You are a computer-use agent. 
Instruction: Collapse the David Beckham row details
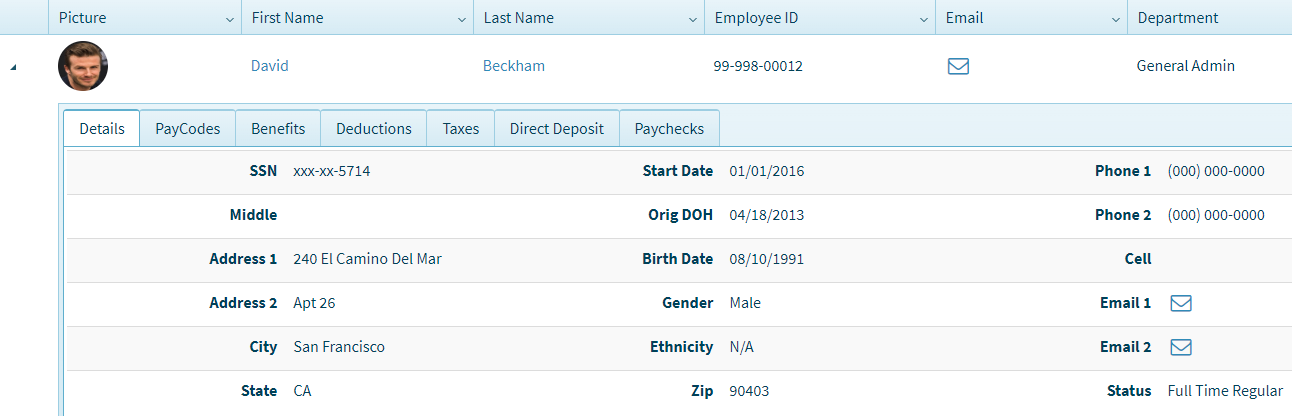pos(13,67)
